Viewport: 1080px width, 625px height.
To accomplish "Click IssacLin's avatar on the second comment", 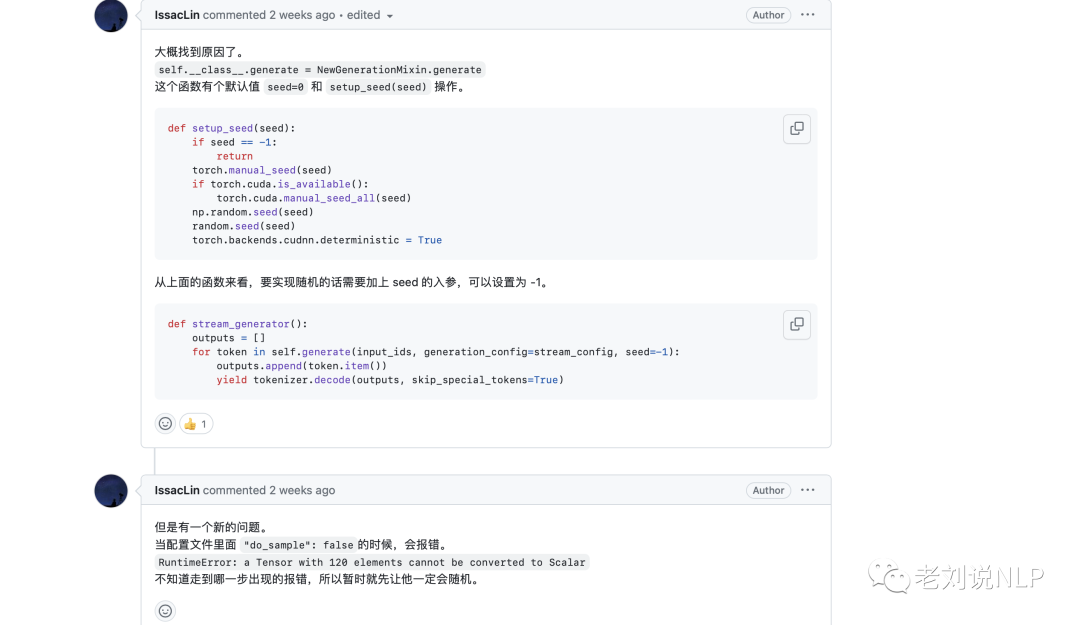I will click(x=111, y=491).
